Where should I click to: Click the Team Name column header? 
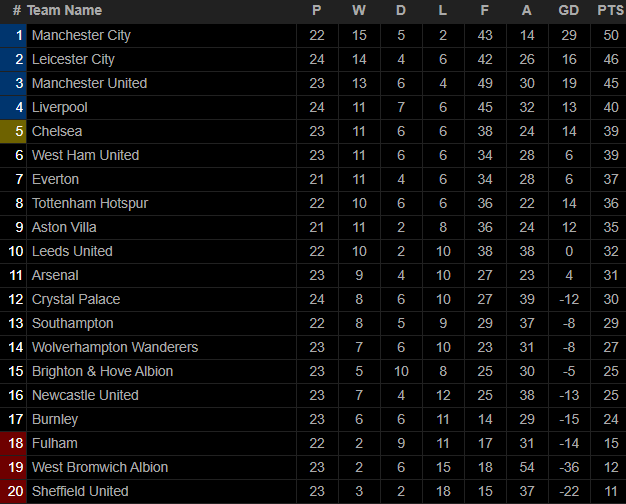pyautogui.click(x=64, y=10)
